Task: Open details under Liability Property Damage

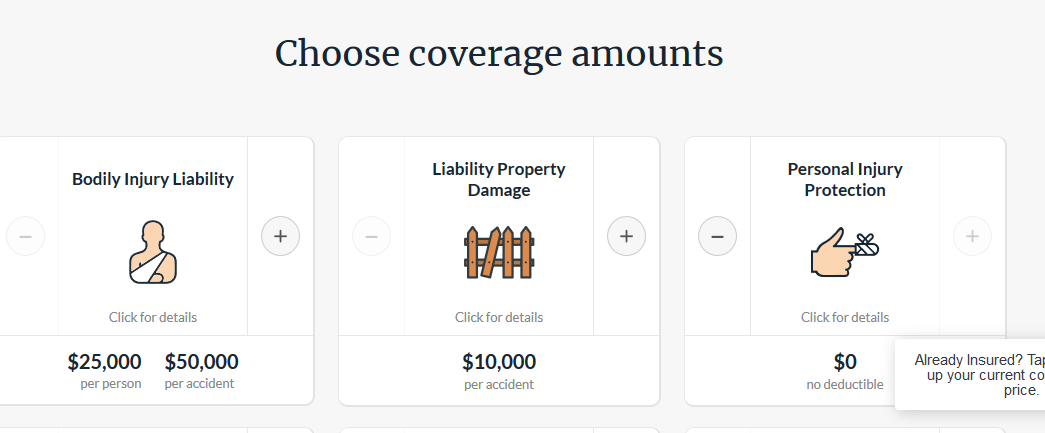Action: tap(499, 317)
